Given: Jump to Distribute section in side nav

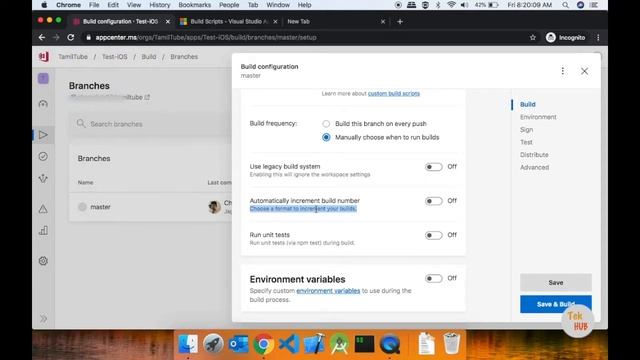Looking at the screenshot, I should pyautogui.click(x=534, y=155).
